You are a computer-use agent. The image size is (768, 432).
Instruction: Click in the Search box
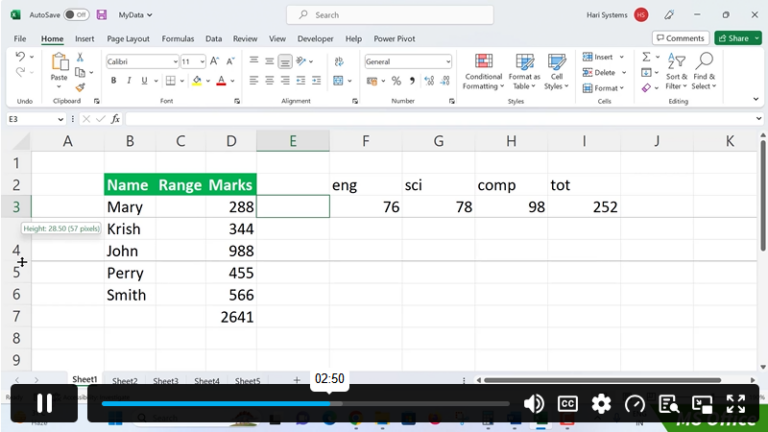390,15
